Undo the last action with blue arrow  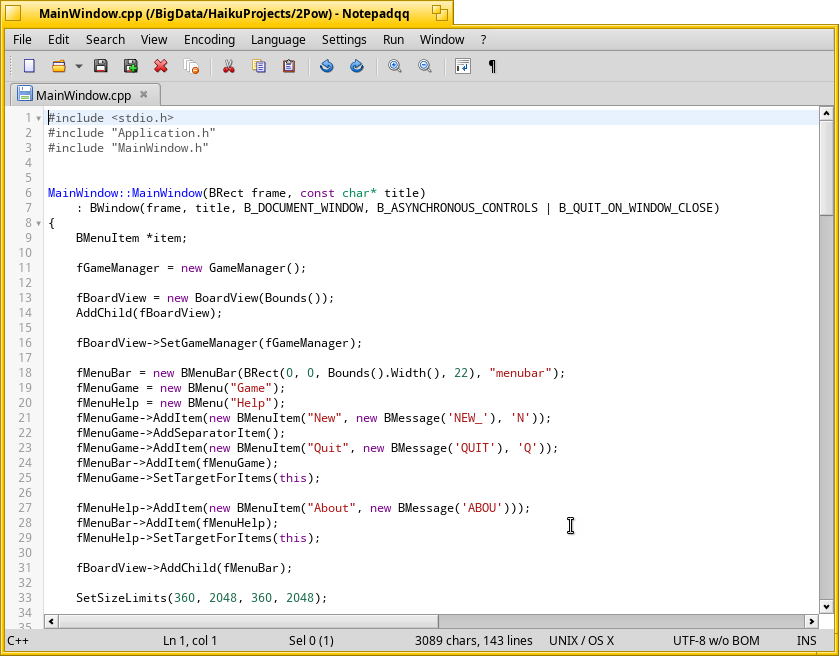pyautogui.click(x=326, y=66)
